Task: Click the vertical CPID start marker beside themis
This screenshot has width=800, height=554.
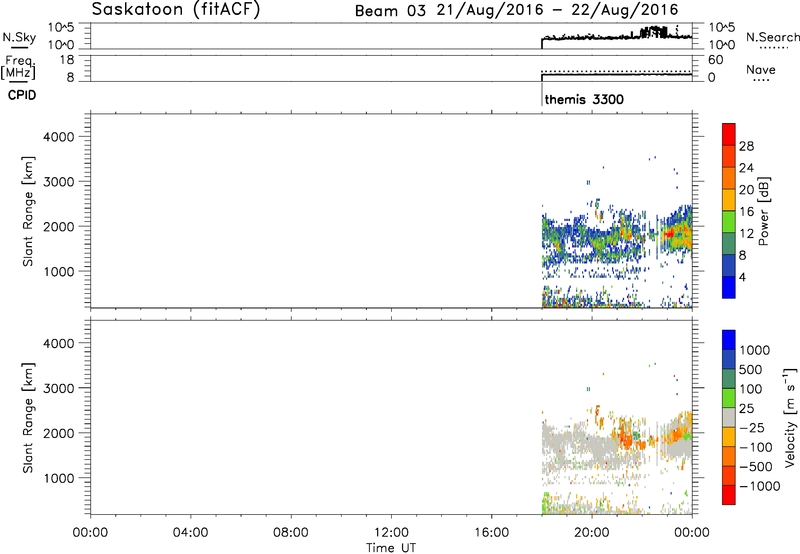Action: (x=542, y=94)
